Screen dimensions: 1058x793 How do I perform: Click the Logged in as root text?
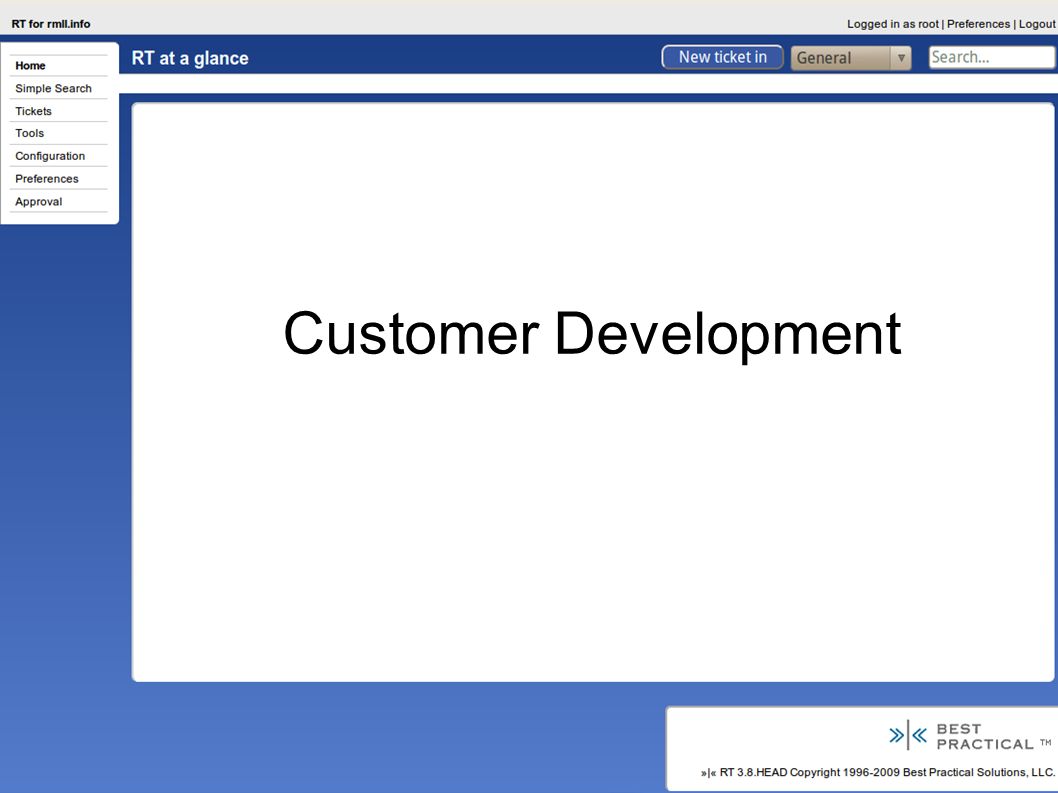tap(893, 24)
